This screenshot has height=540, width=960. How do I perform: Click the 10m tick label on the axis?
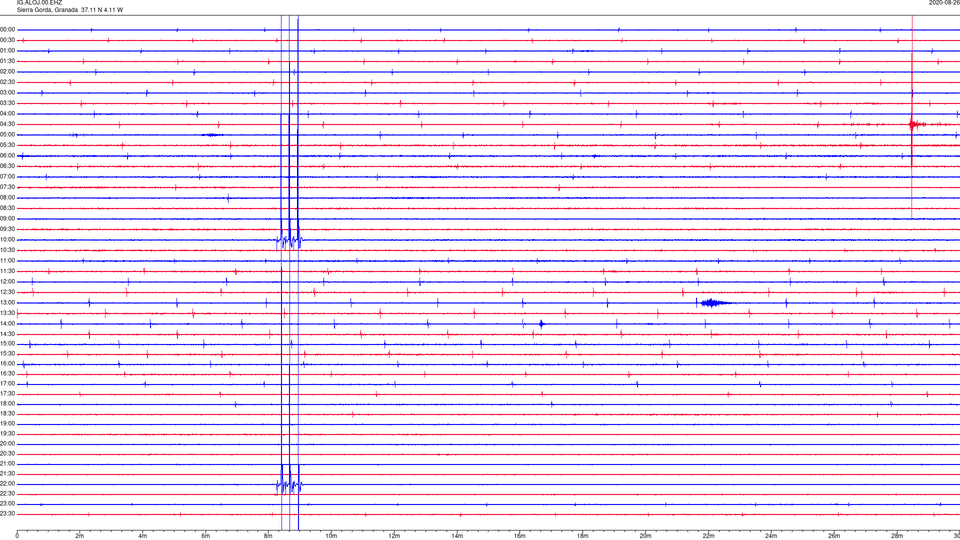click(x=331, y=536)
